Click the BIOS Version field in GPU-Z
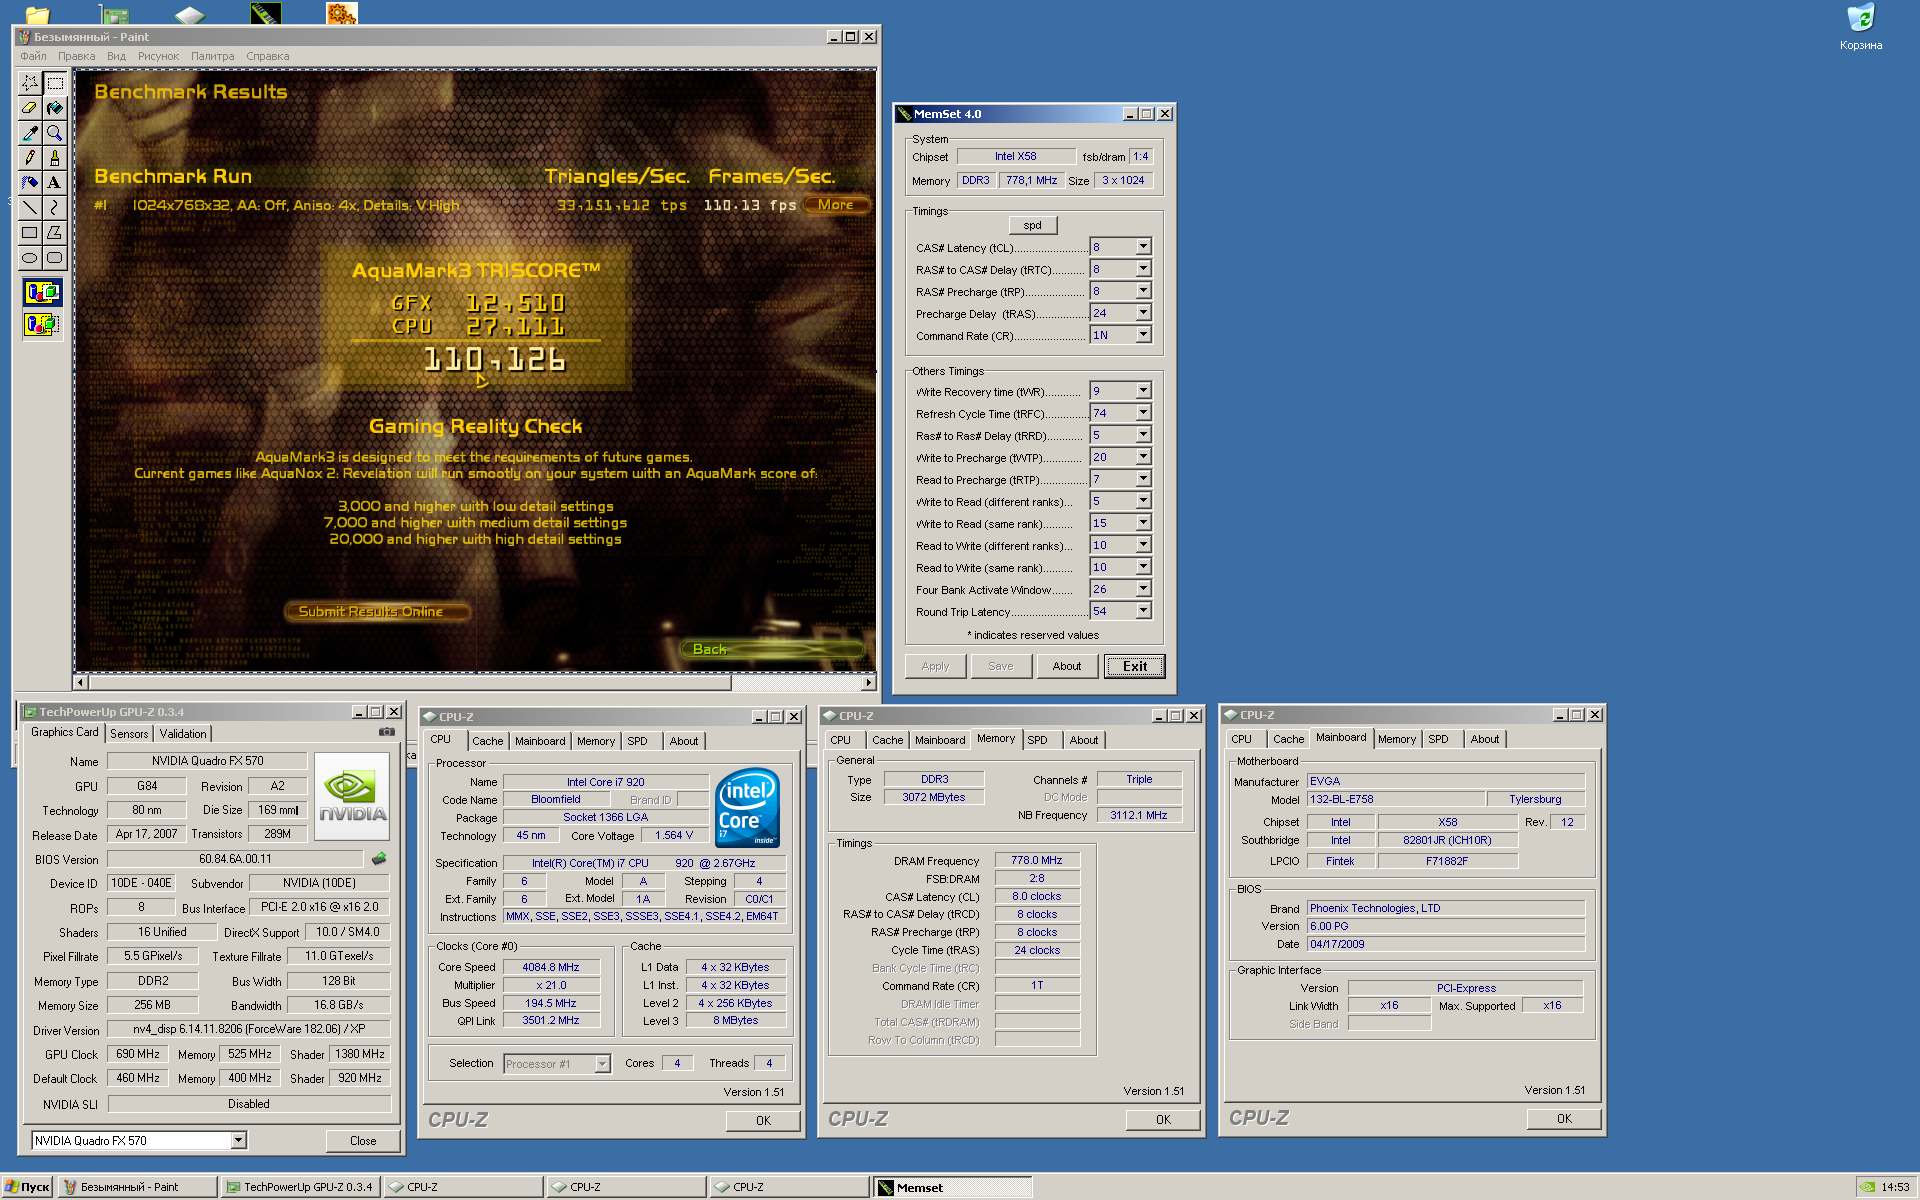The width and height of the screenshot is (1920, 1200). pos(235,859)
